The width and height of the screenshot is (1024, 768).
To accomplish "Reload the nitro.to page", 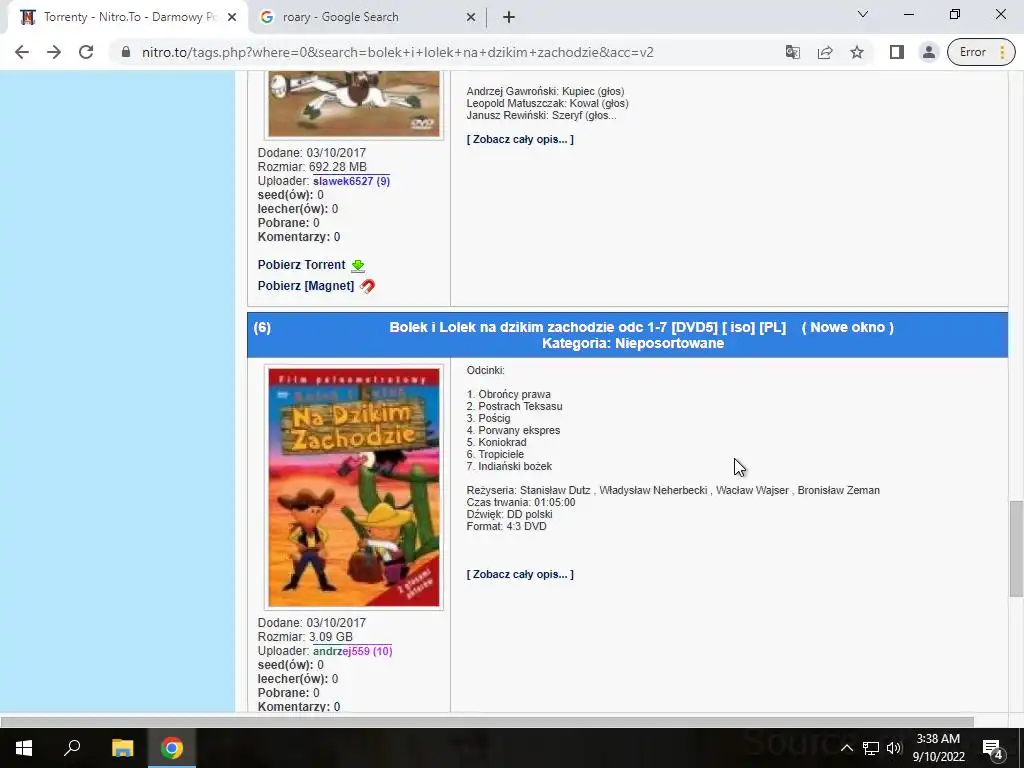I will click(x=86, y=52).
